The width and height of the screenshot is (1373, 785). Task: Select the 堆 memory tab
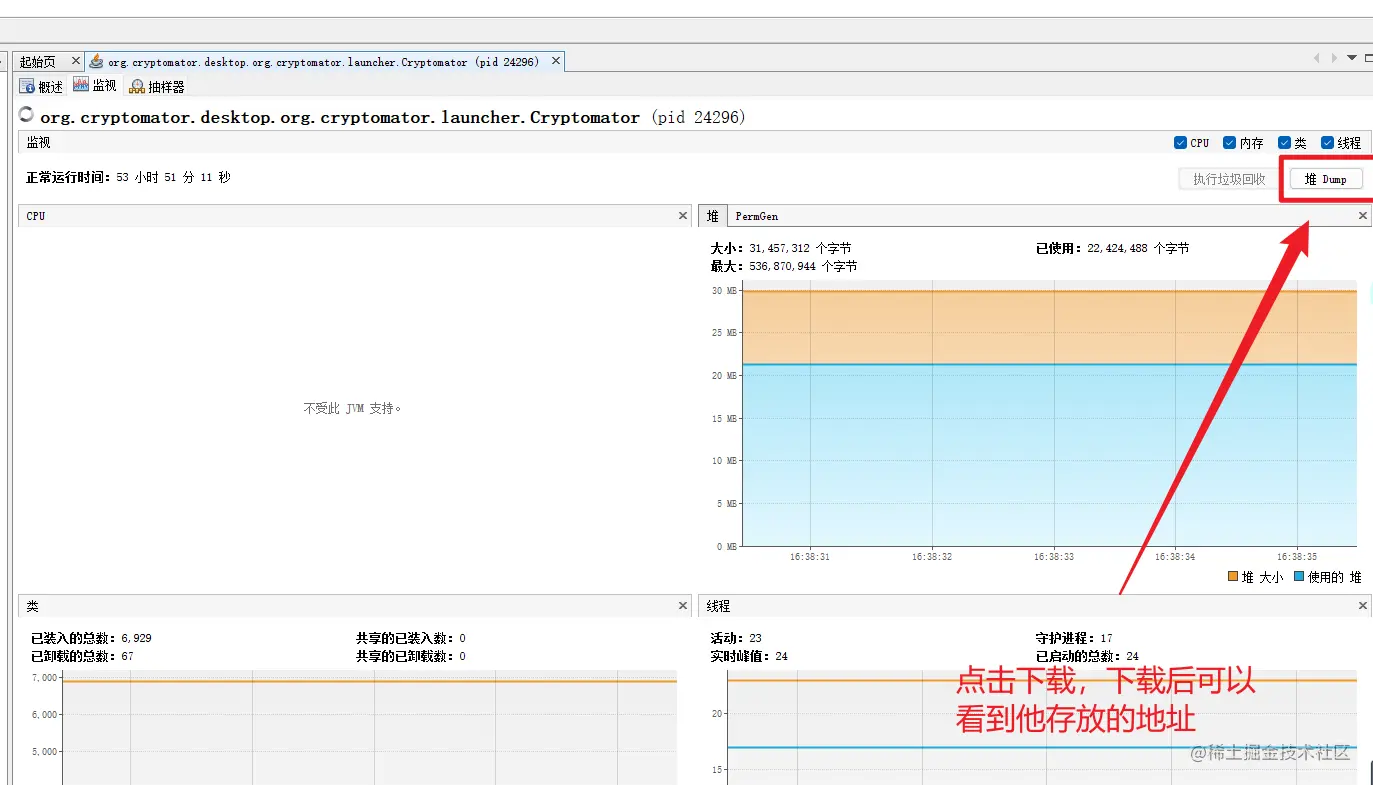[713, 216]
